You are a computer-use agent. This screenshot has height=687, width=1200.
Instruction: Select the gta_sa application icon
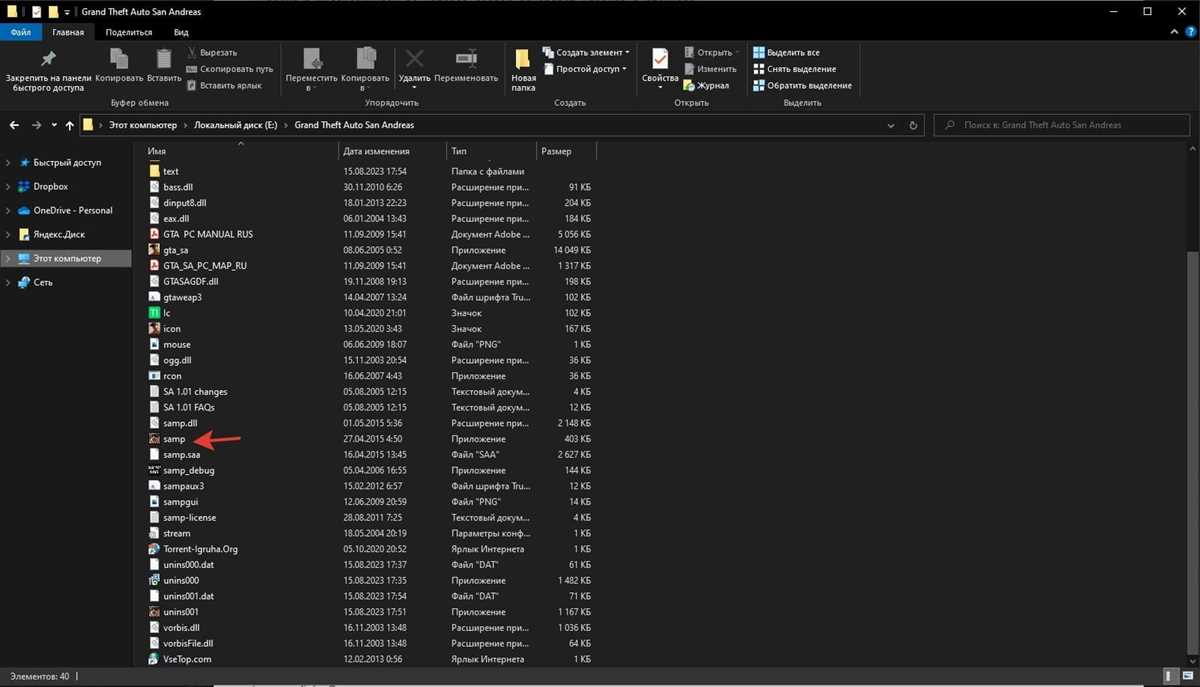click(x=154, y=250)
